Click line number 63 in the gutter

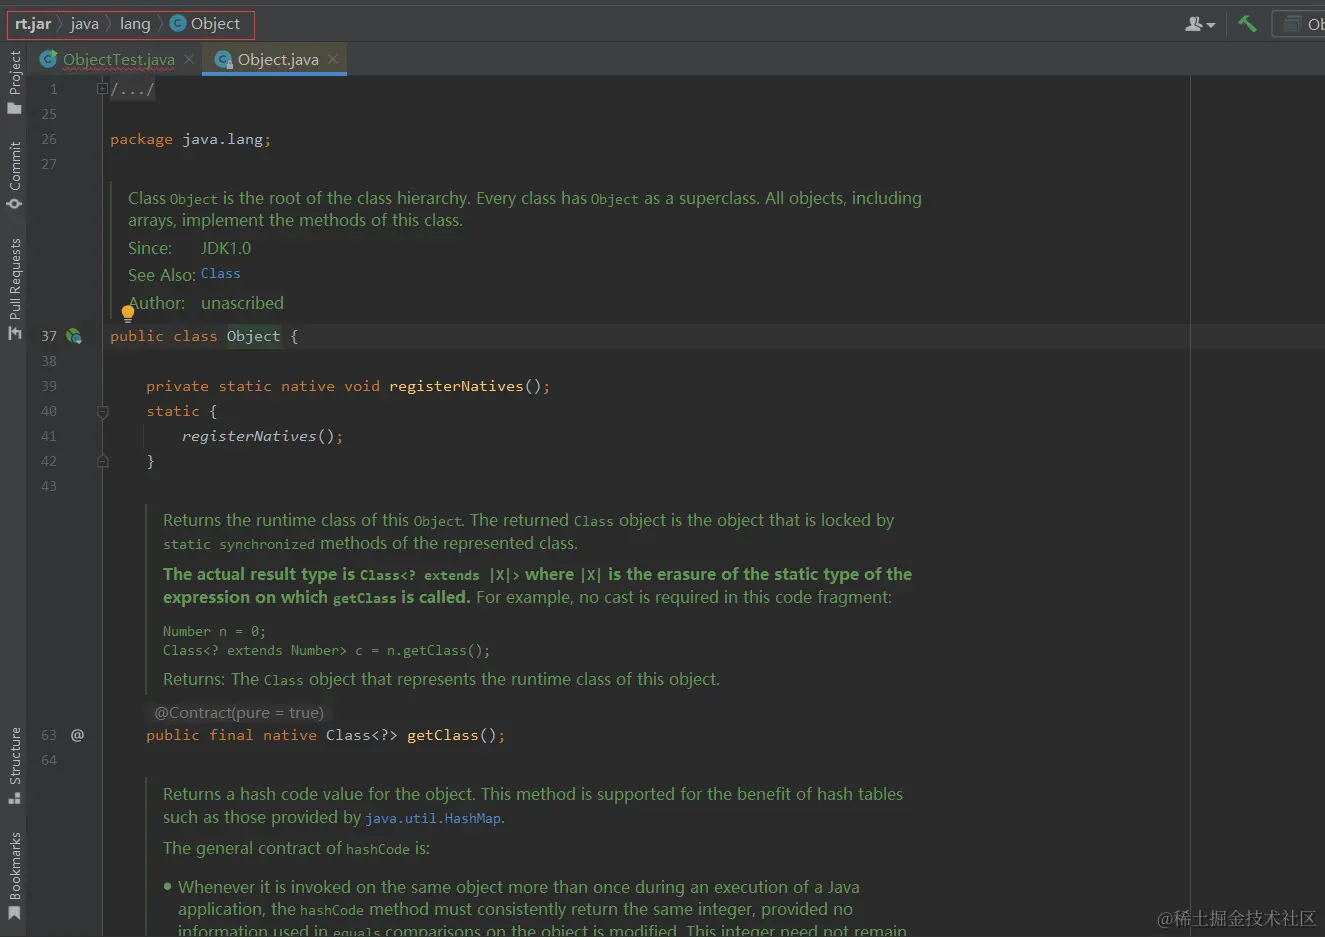tap(49, 735)
